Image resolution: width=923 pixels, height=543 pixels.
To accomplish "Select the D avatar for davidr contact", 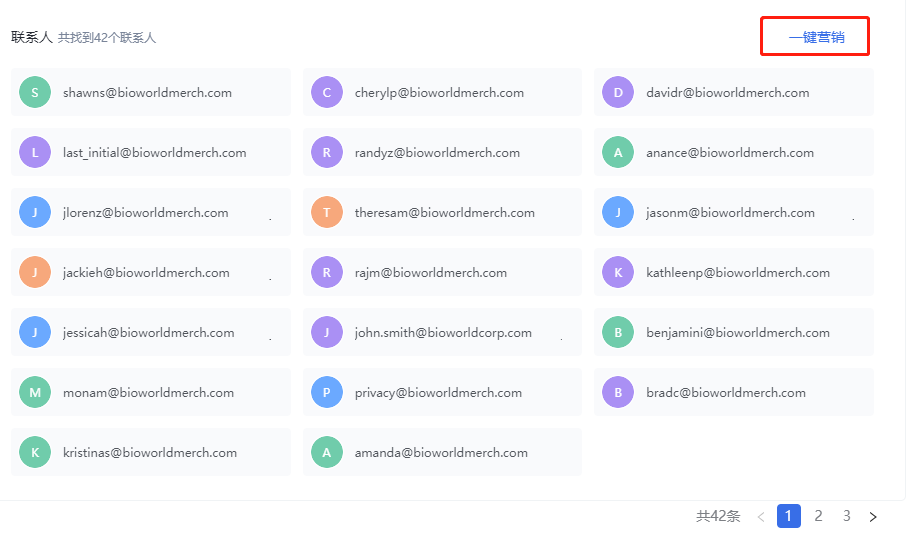I will (618, 92).
